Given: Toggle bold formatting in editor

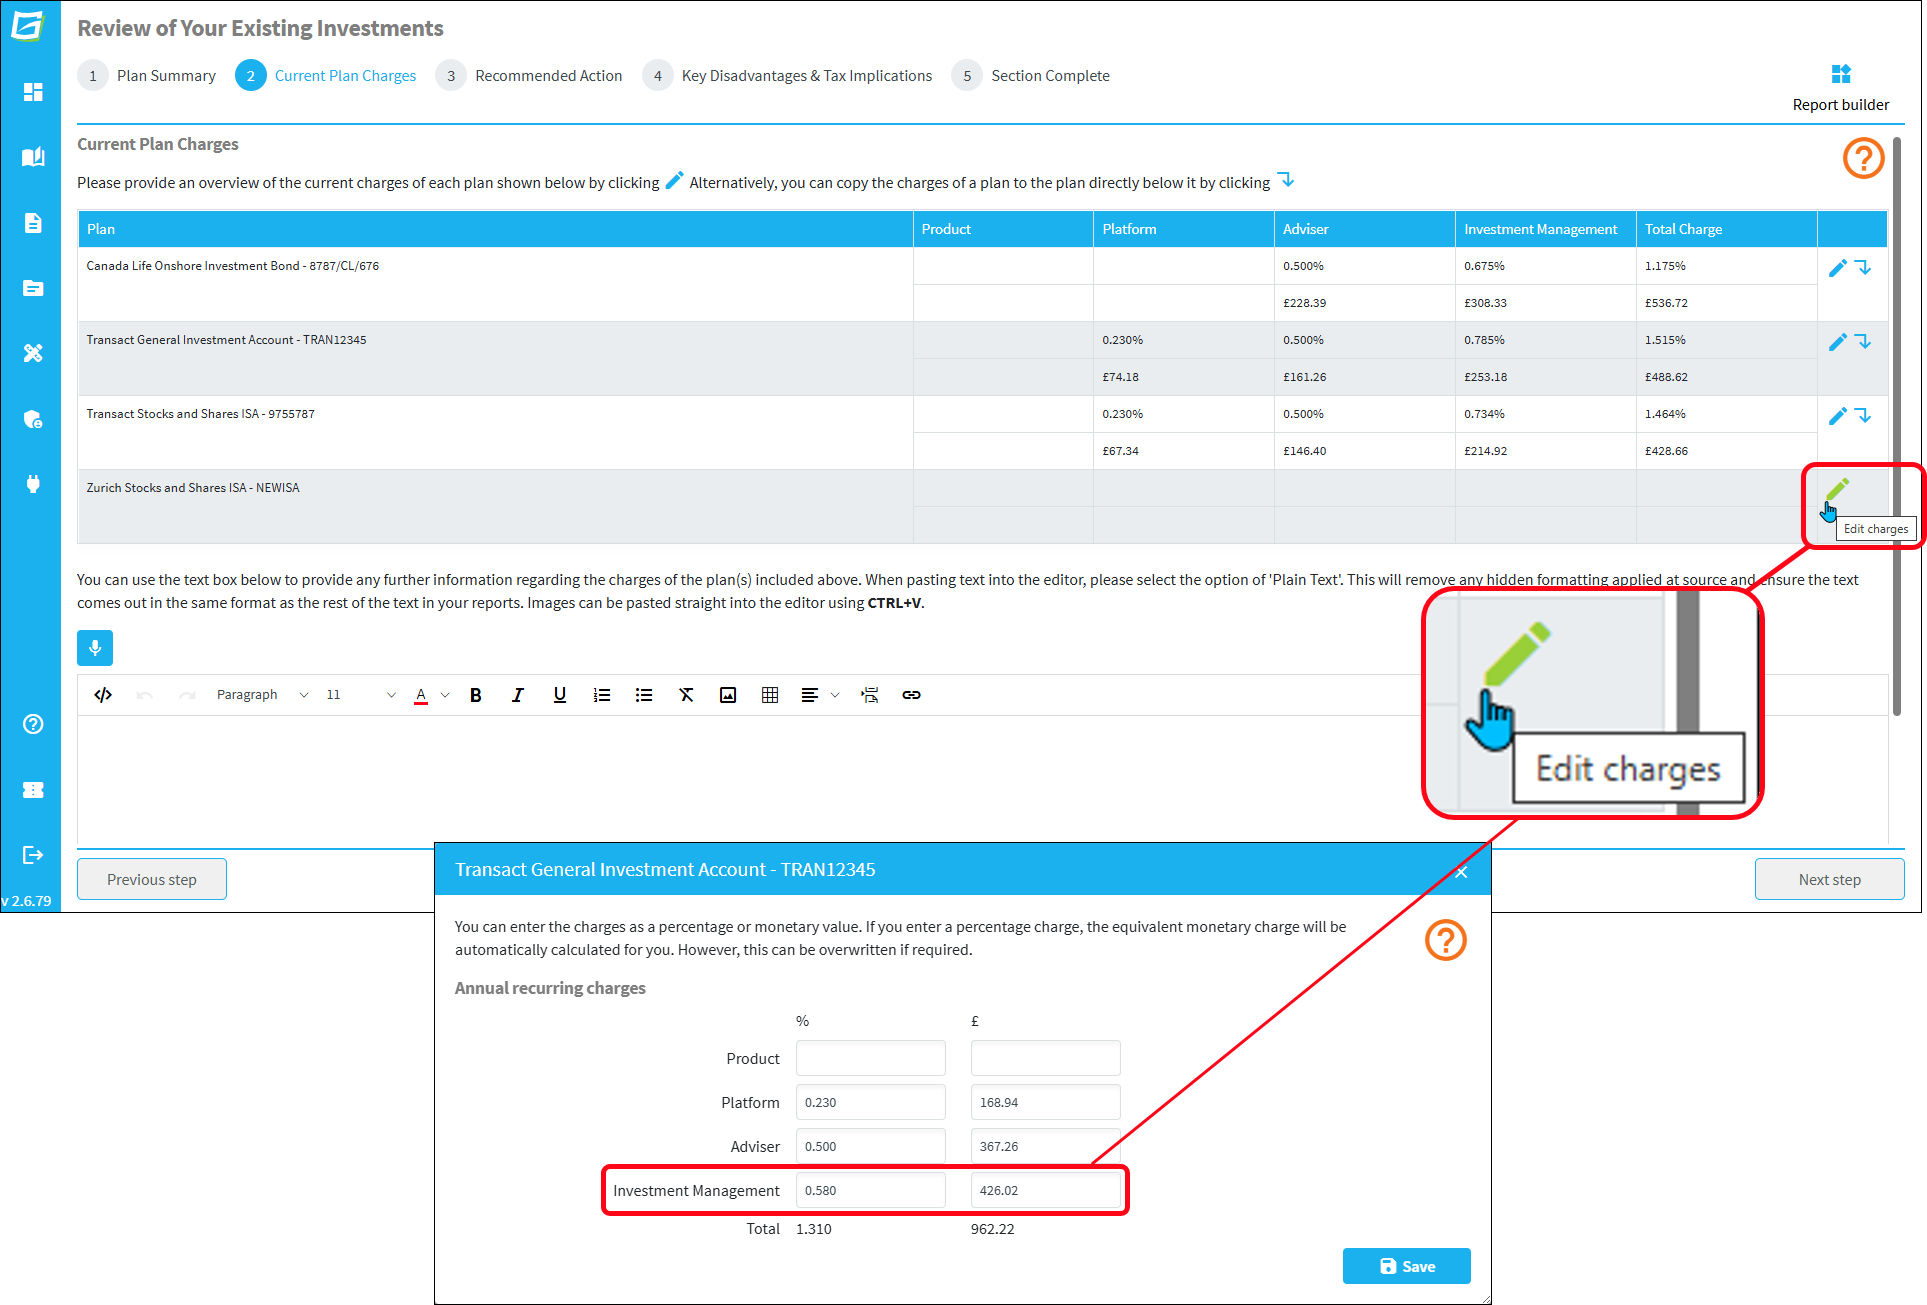Looking at the screenshot, I should pyautogui.click(x=476, y=695).
